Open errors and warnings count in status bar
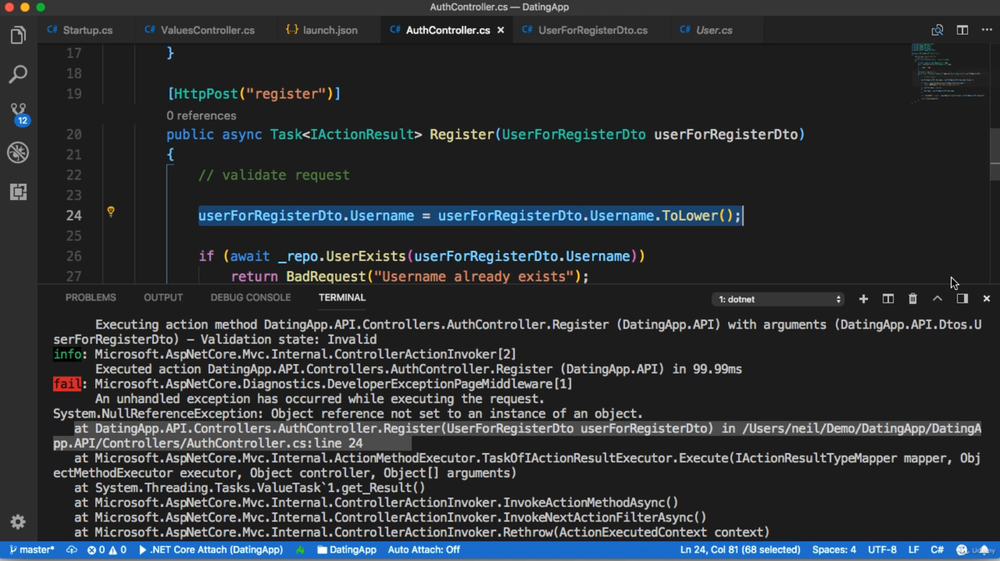Image resolution: width=1000 pixels, height=561 pixels. point(107,550)
